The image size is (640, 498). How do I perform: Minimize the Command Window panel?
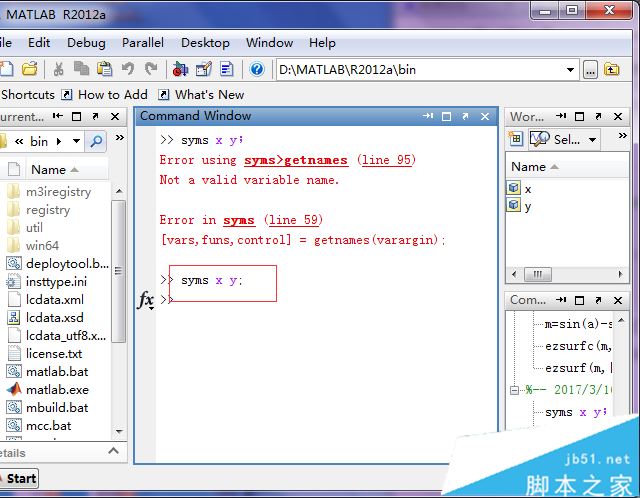point(427,116)
